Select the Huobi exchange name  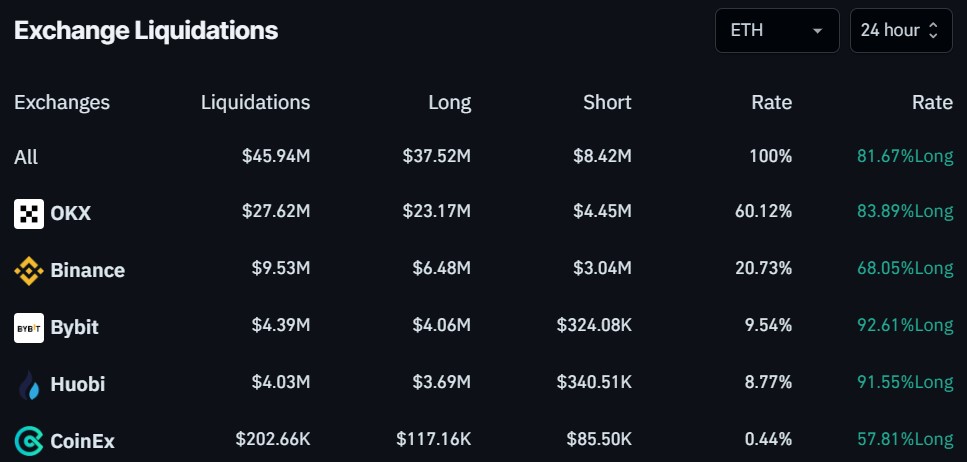pyautogui.click(x=77, y=384)
